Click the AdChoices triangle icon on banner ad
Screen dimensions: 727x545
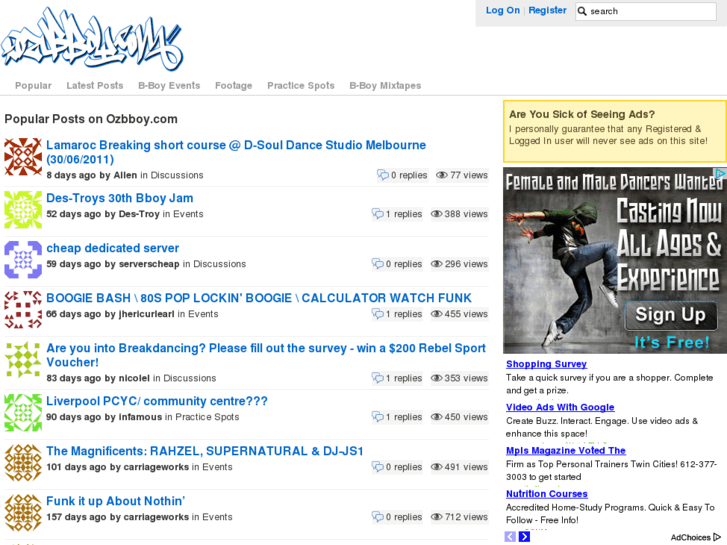[x=720, y=173]
